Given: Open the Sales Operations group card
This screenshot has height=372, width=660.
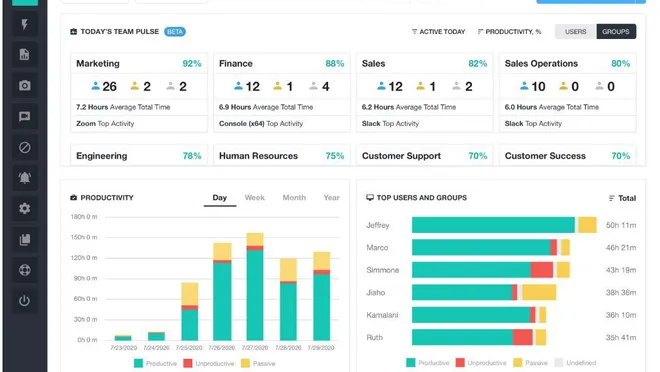Looking at the screenshot, I should [x=567, y=93].
